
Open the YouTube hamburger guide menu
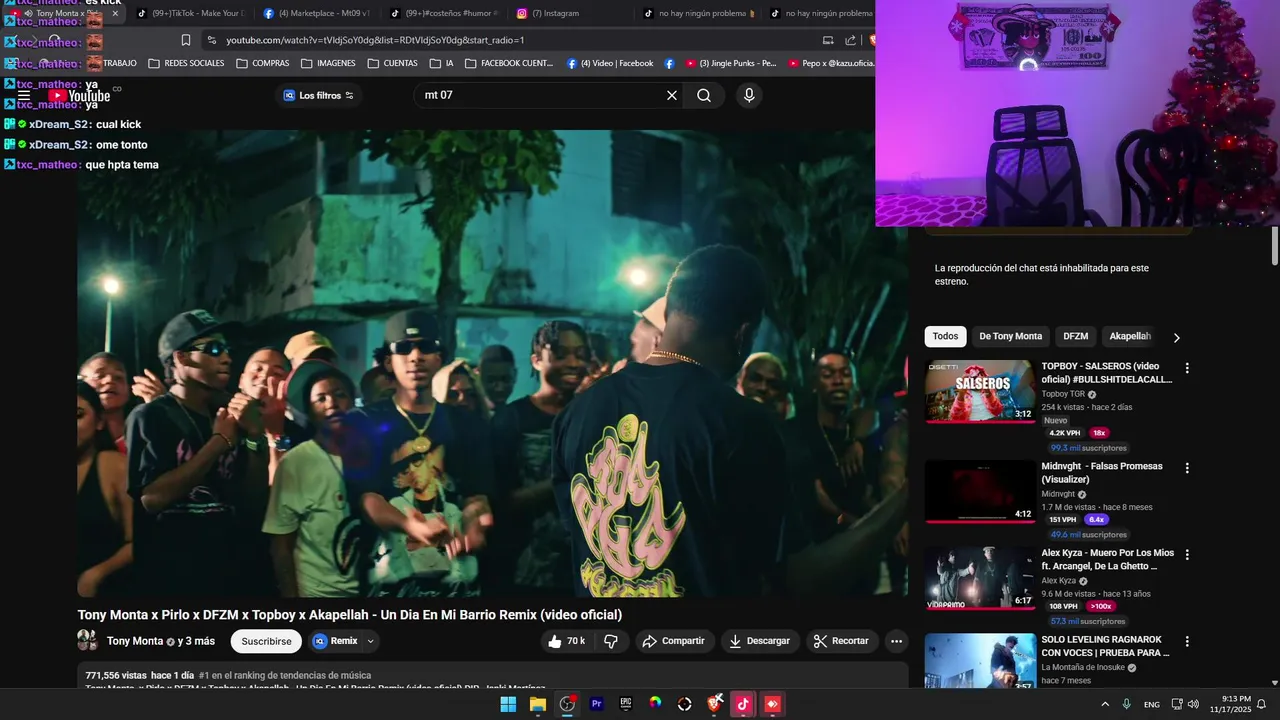tap(24, 96)
